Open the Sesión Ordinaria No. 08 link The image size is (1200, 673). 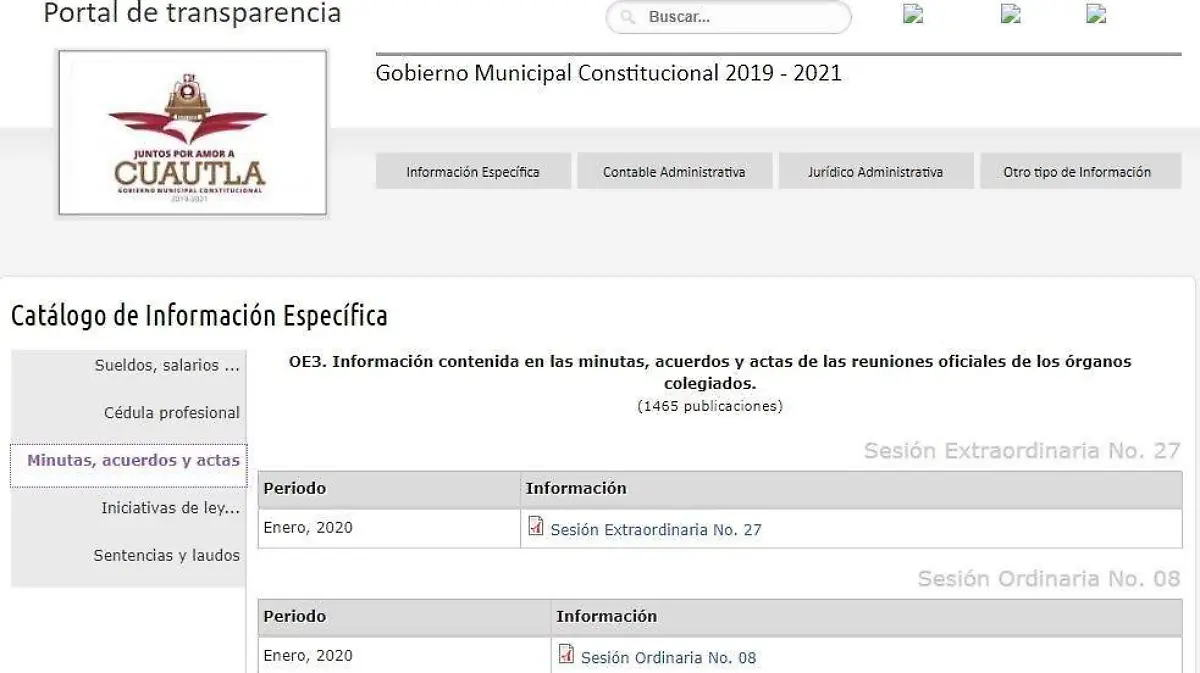(668, 658)
